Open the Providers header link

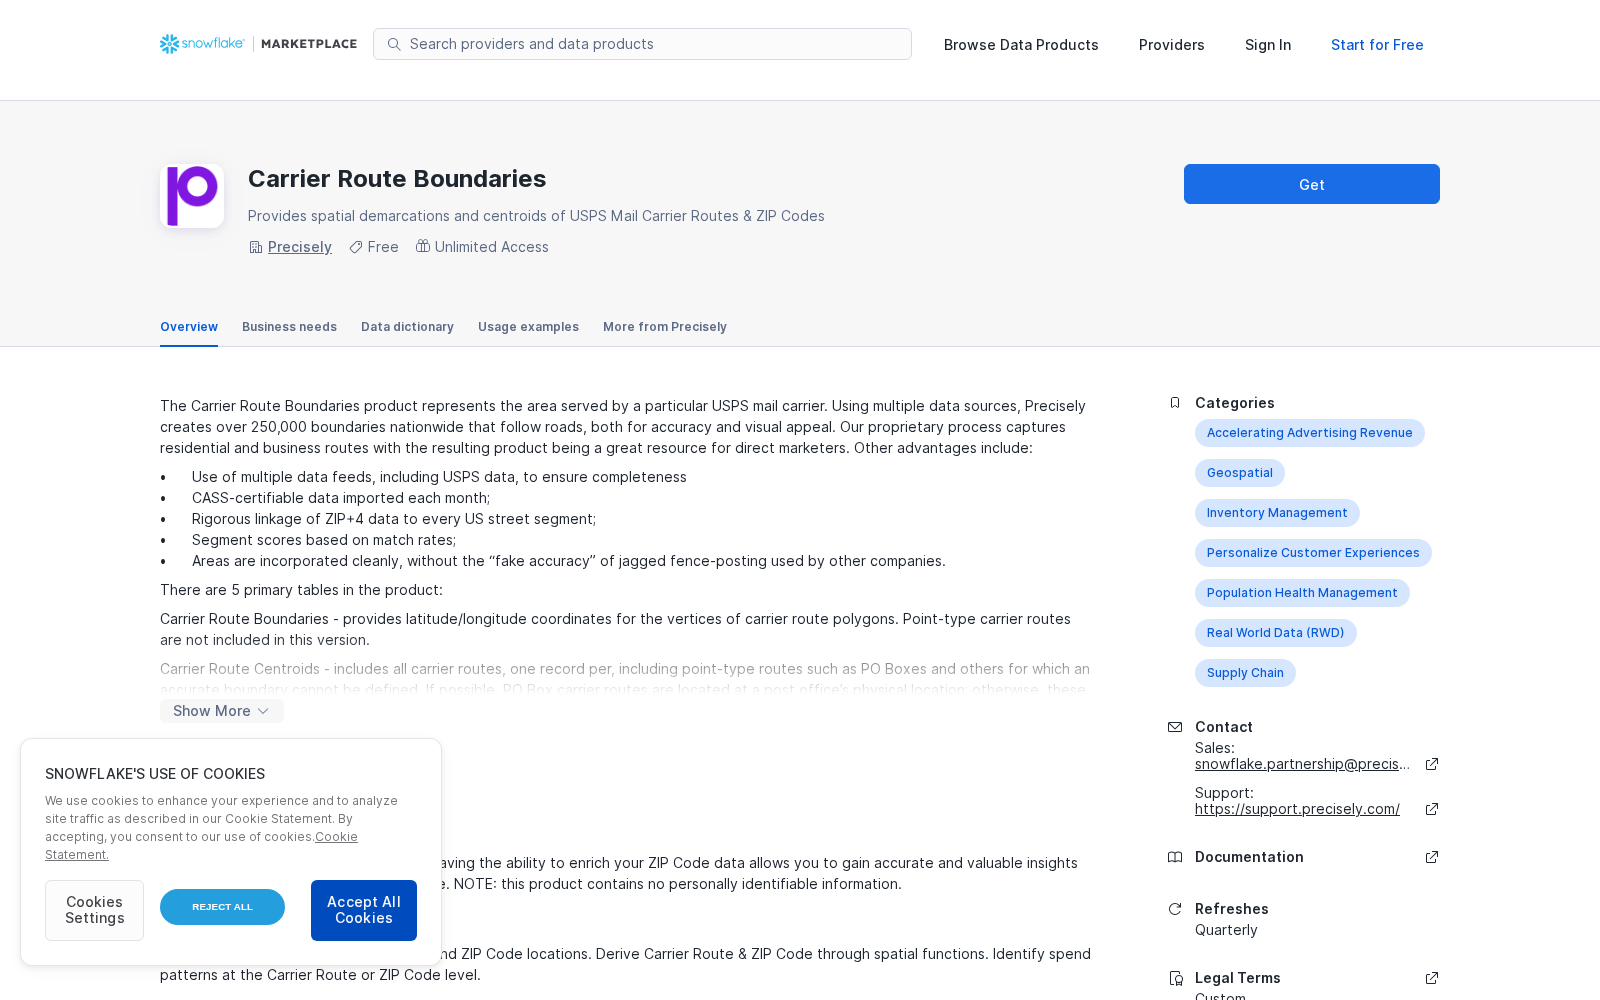pos(1172,45)
